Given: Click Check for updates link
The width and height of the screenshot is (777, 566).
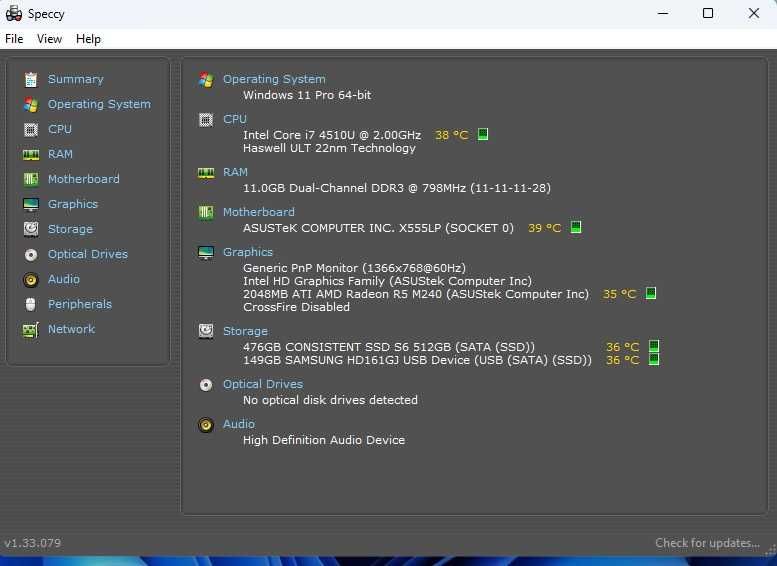Looking at the screenshot, I should 707,543.
